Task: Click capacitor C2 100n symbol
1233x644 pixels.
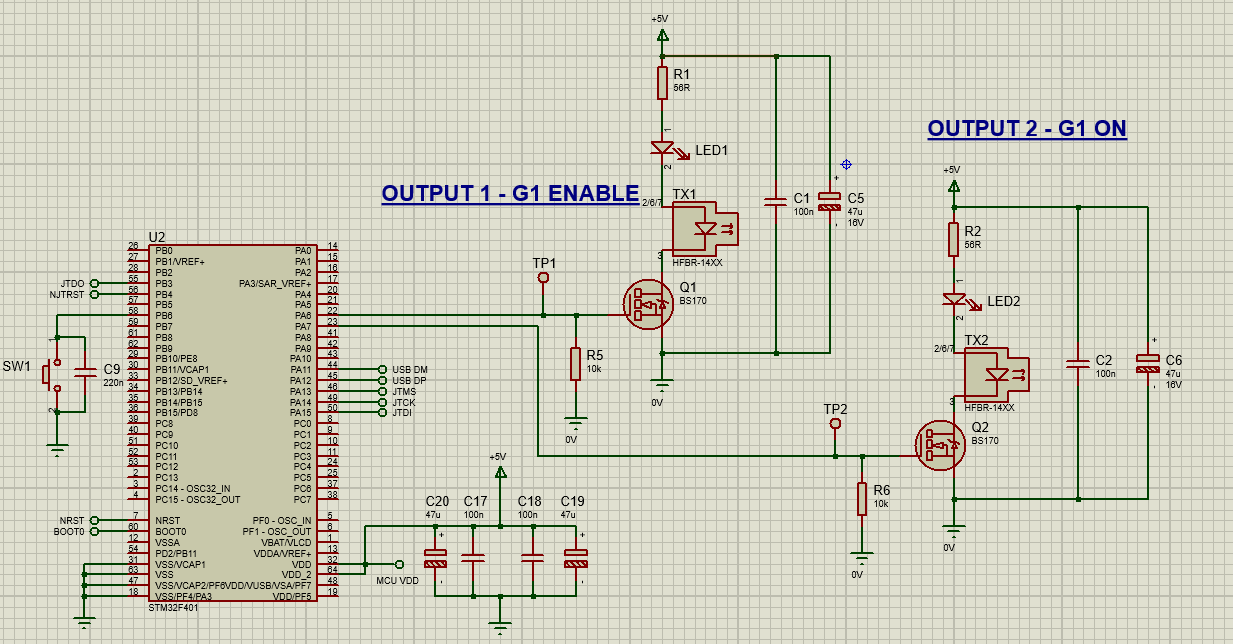Action: coord(1078,363)
